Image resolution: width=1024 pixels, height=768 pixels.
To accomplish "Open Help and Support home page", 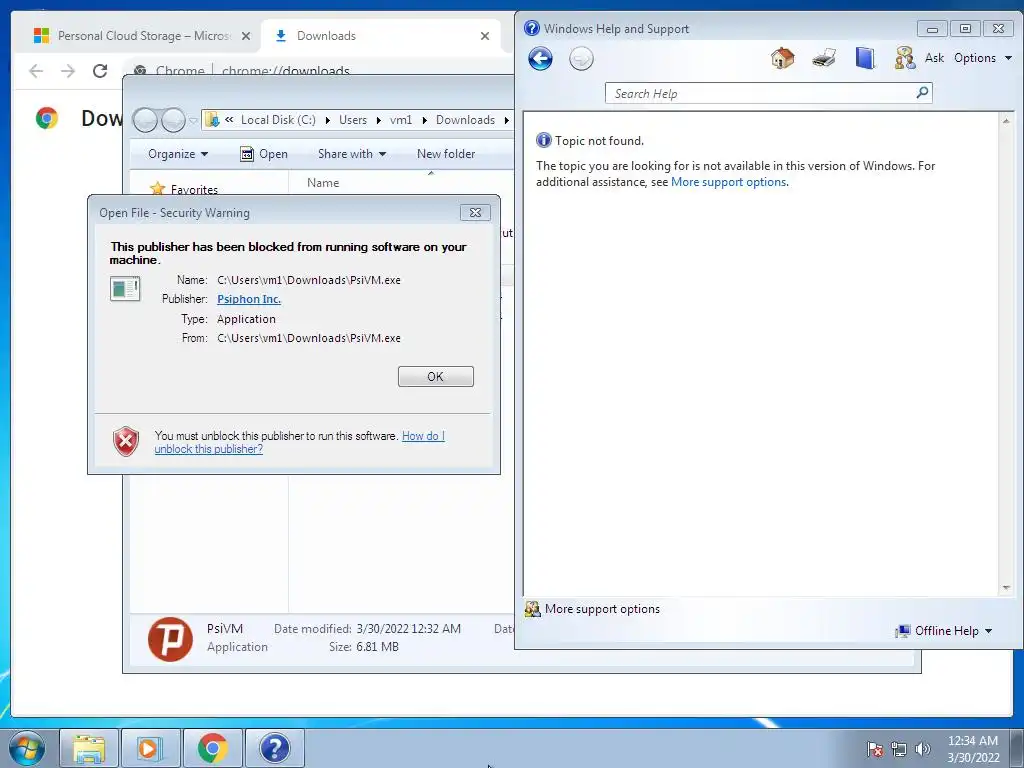I will tap(782, 58).
